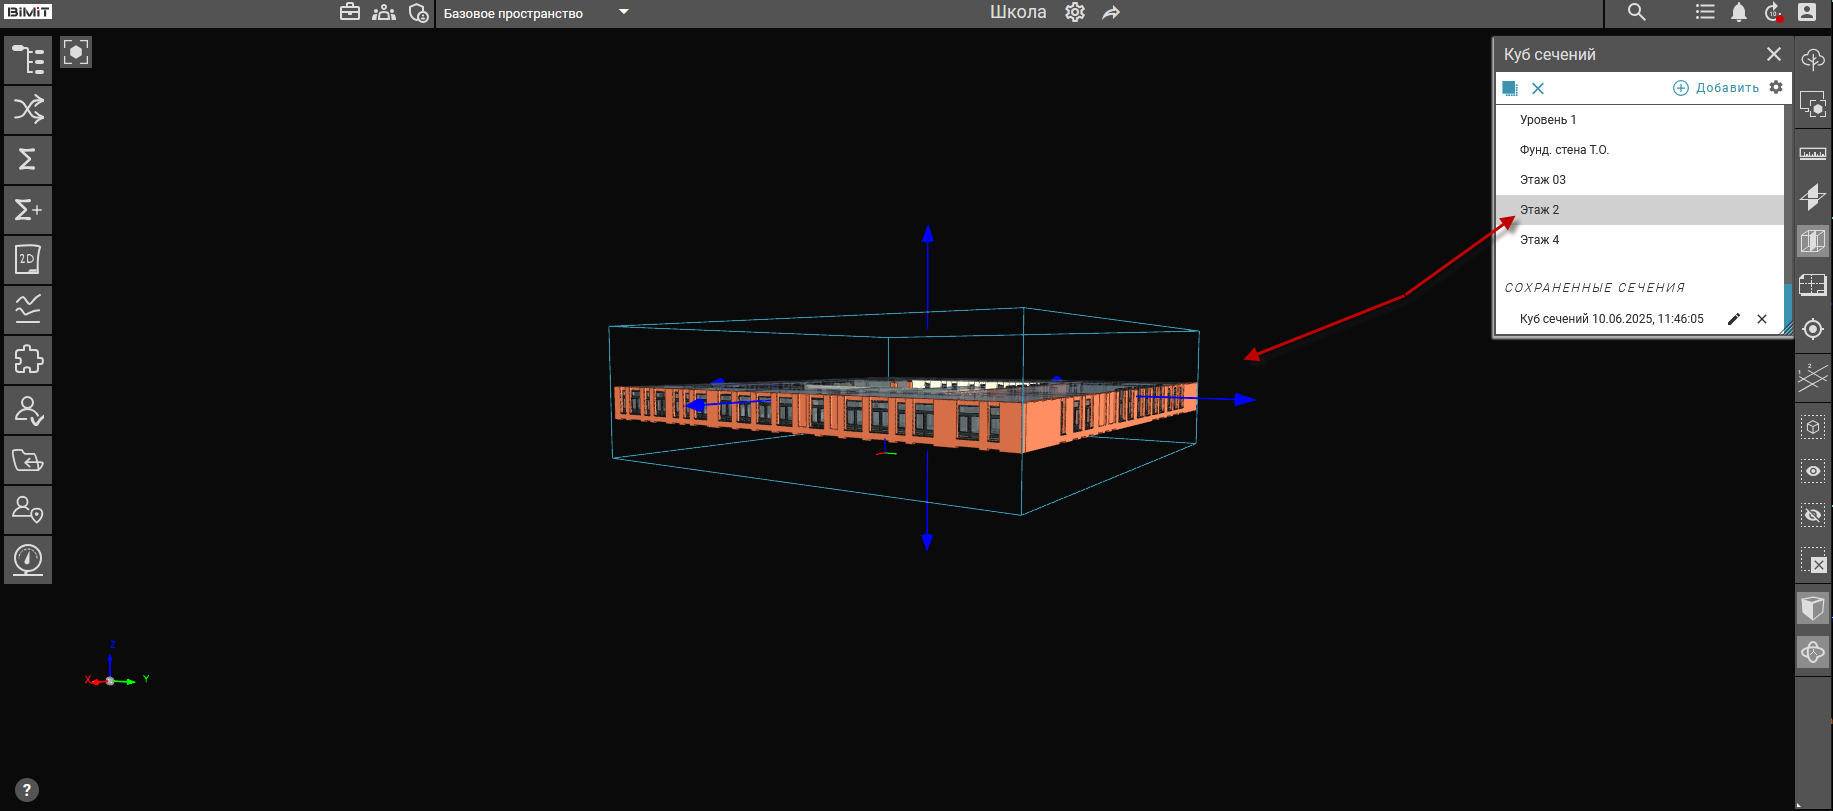Toggle hide selected elements crossed-eye icon
The width and height of the screenshot is (1833, 811).
1812,515
